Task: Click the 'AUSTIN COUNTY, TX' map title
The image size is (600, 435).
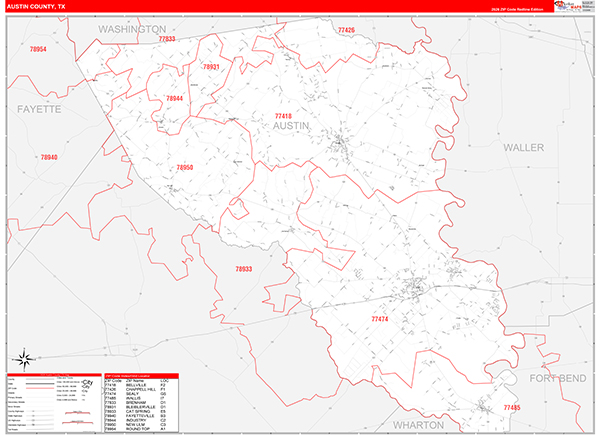Action: click(36, 7)
